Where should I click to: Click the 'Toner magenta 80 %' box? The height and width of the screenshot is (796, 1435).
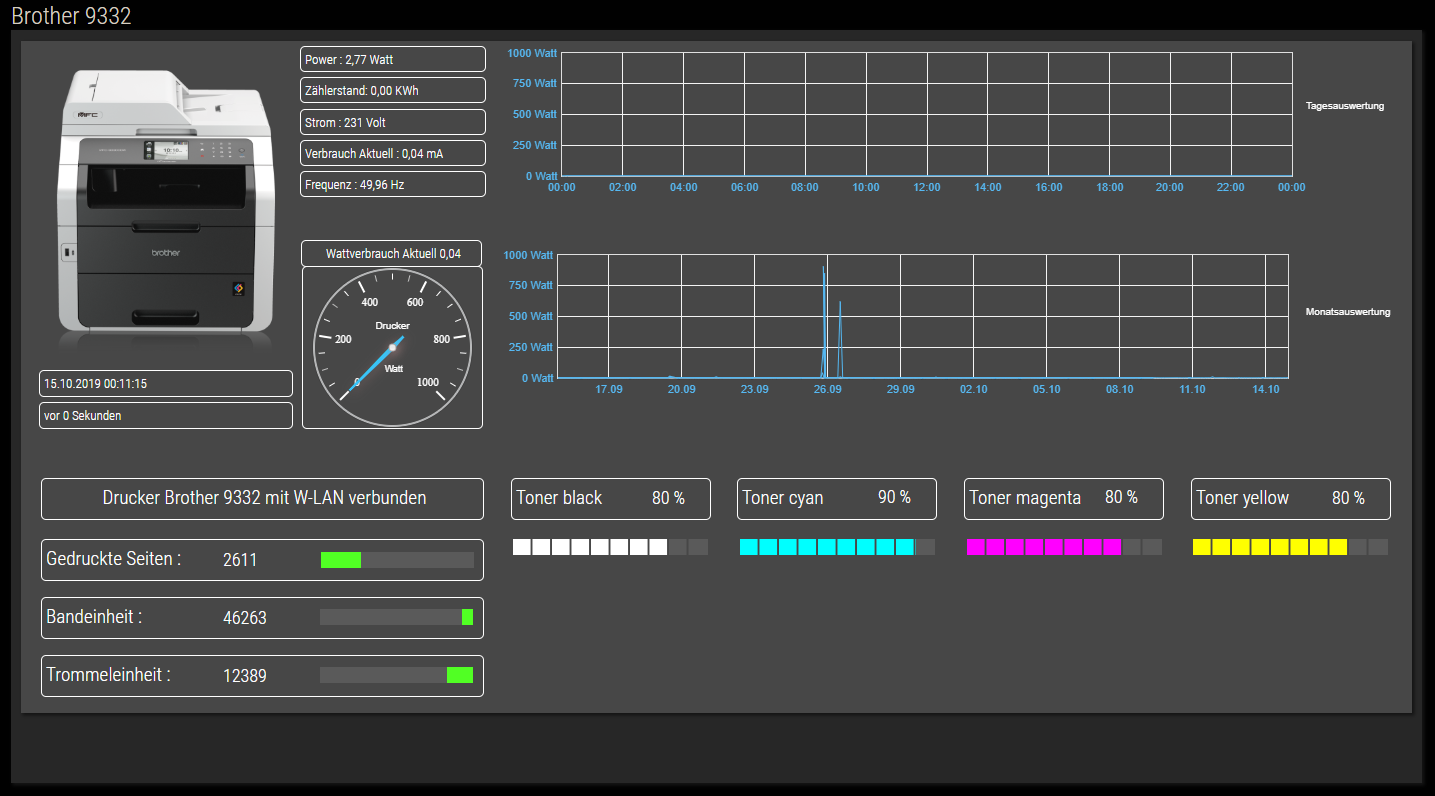[x=1064, y=498]
